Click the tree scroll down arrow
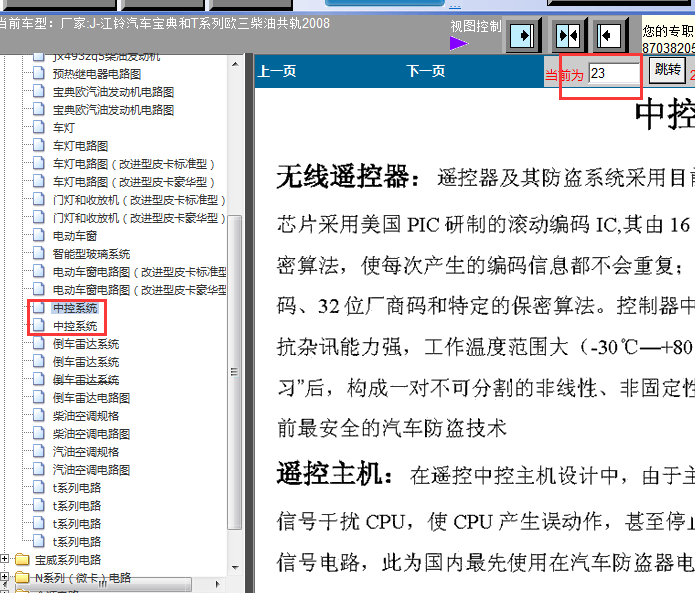This screenshot has width=695, height=593. pyautogui.click(x=235, y=568)
